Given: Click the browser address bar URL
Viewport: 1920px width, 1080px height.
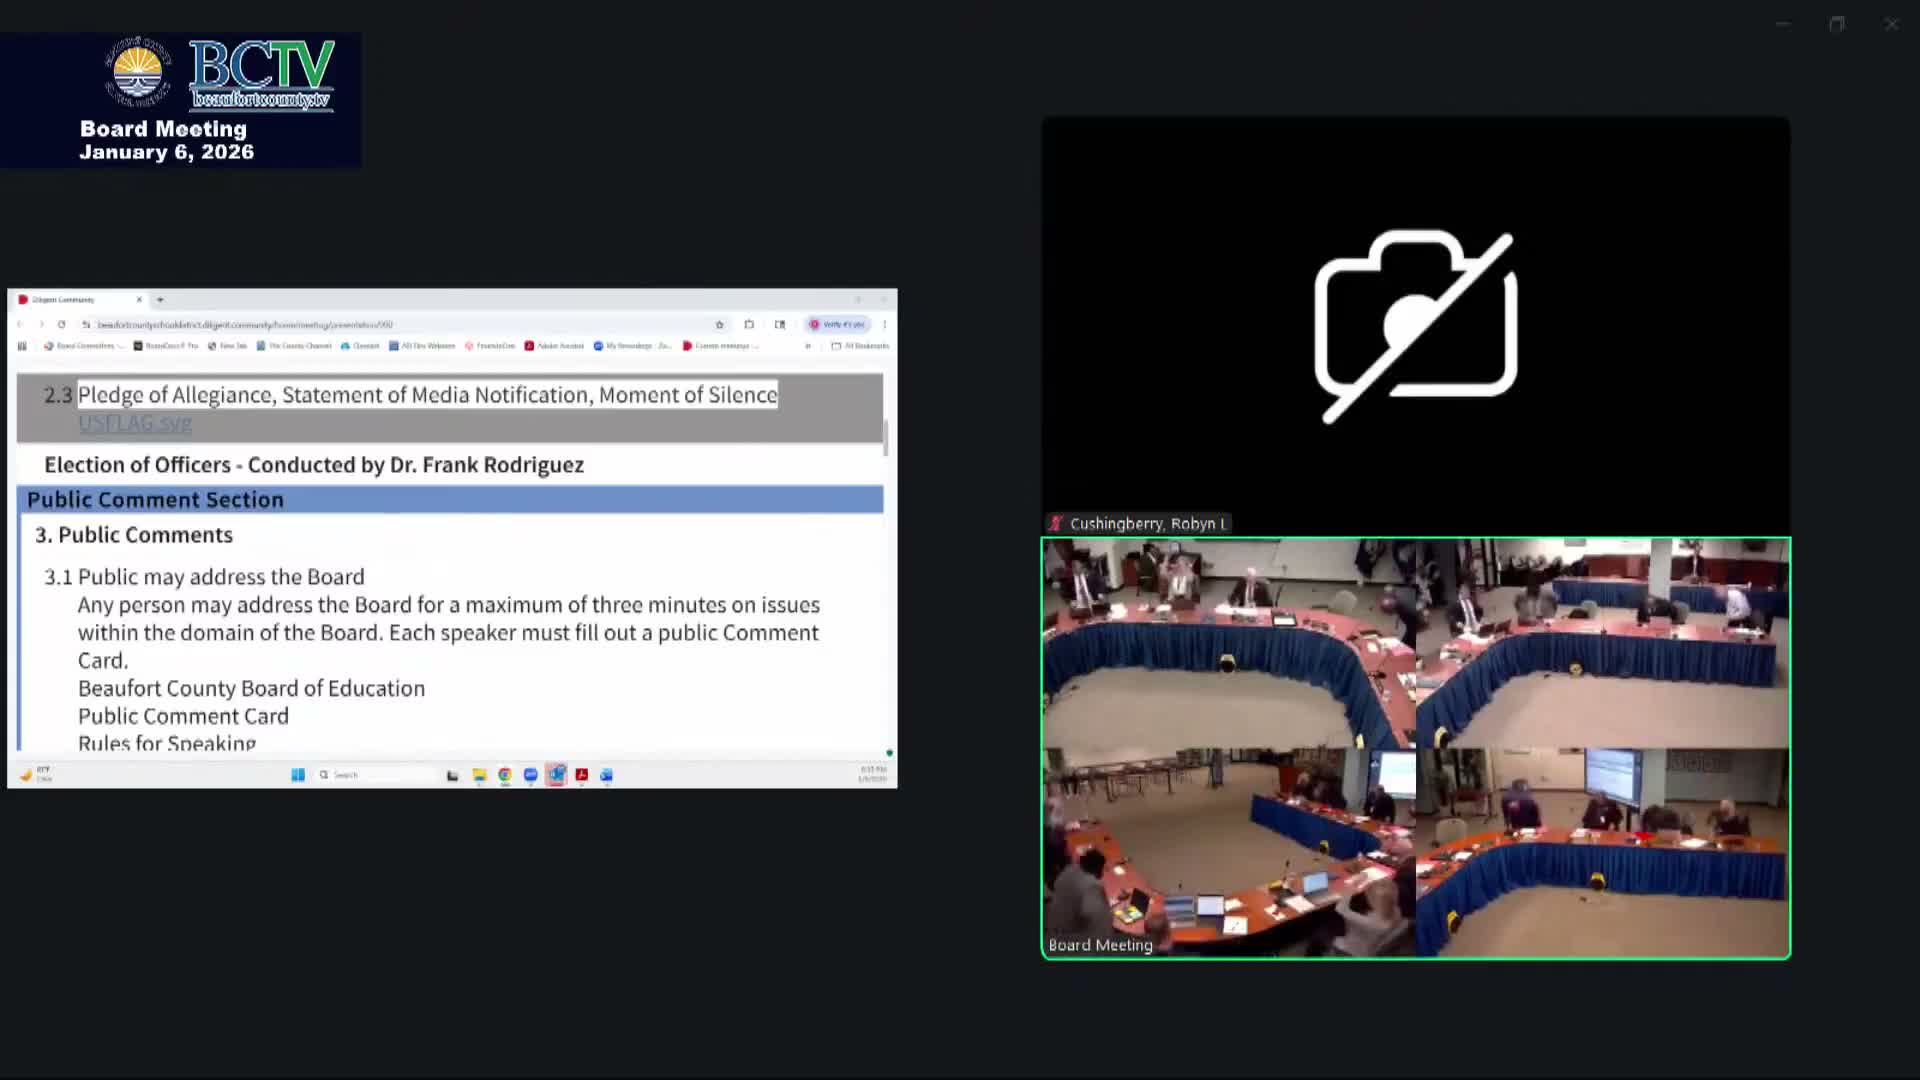Looking at the screenshot, I should pyautogui.click(x=245, y=324).
